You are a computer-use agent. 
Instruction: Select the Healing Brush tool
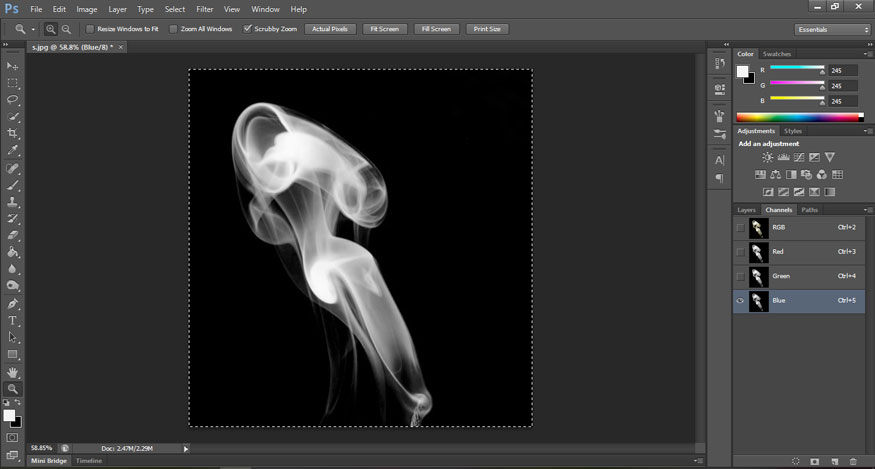point(12,168)
